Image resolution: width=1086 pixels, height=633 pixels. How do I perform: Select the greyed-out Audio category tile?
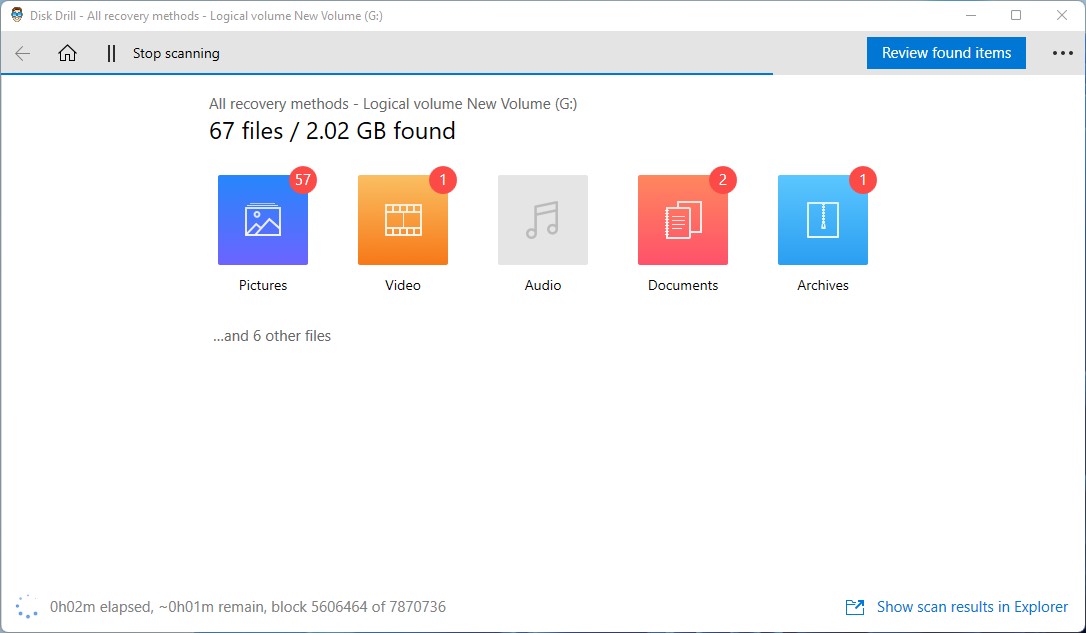point(543,220)
